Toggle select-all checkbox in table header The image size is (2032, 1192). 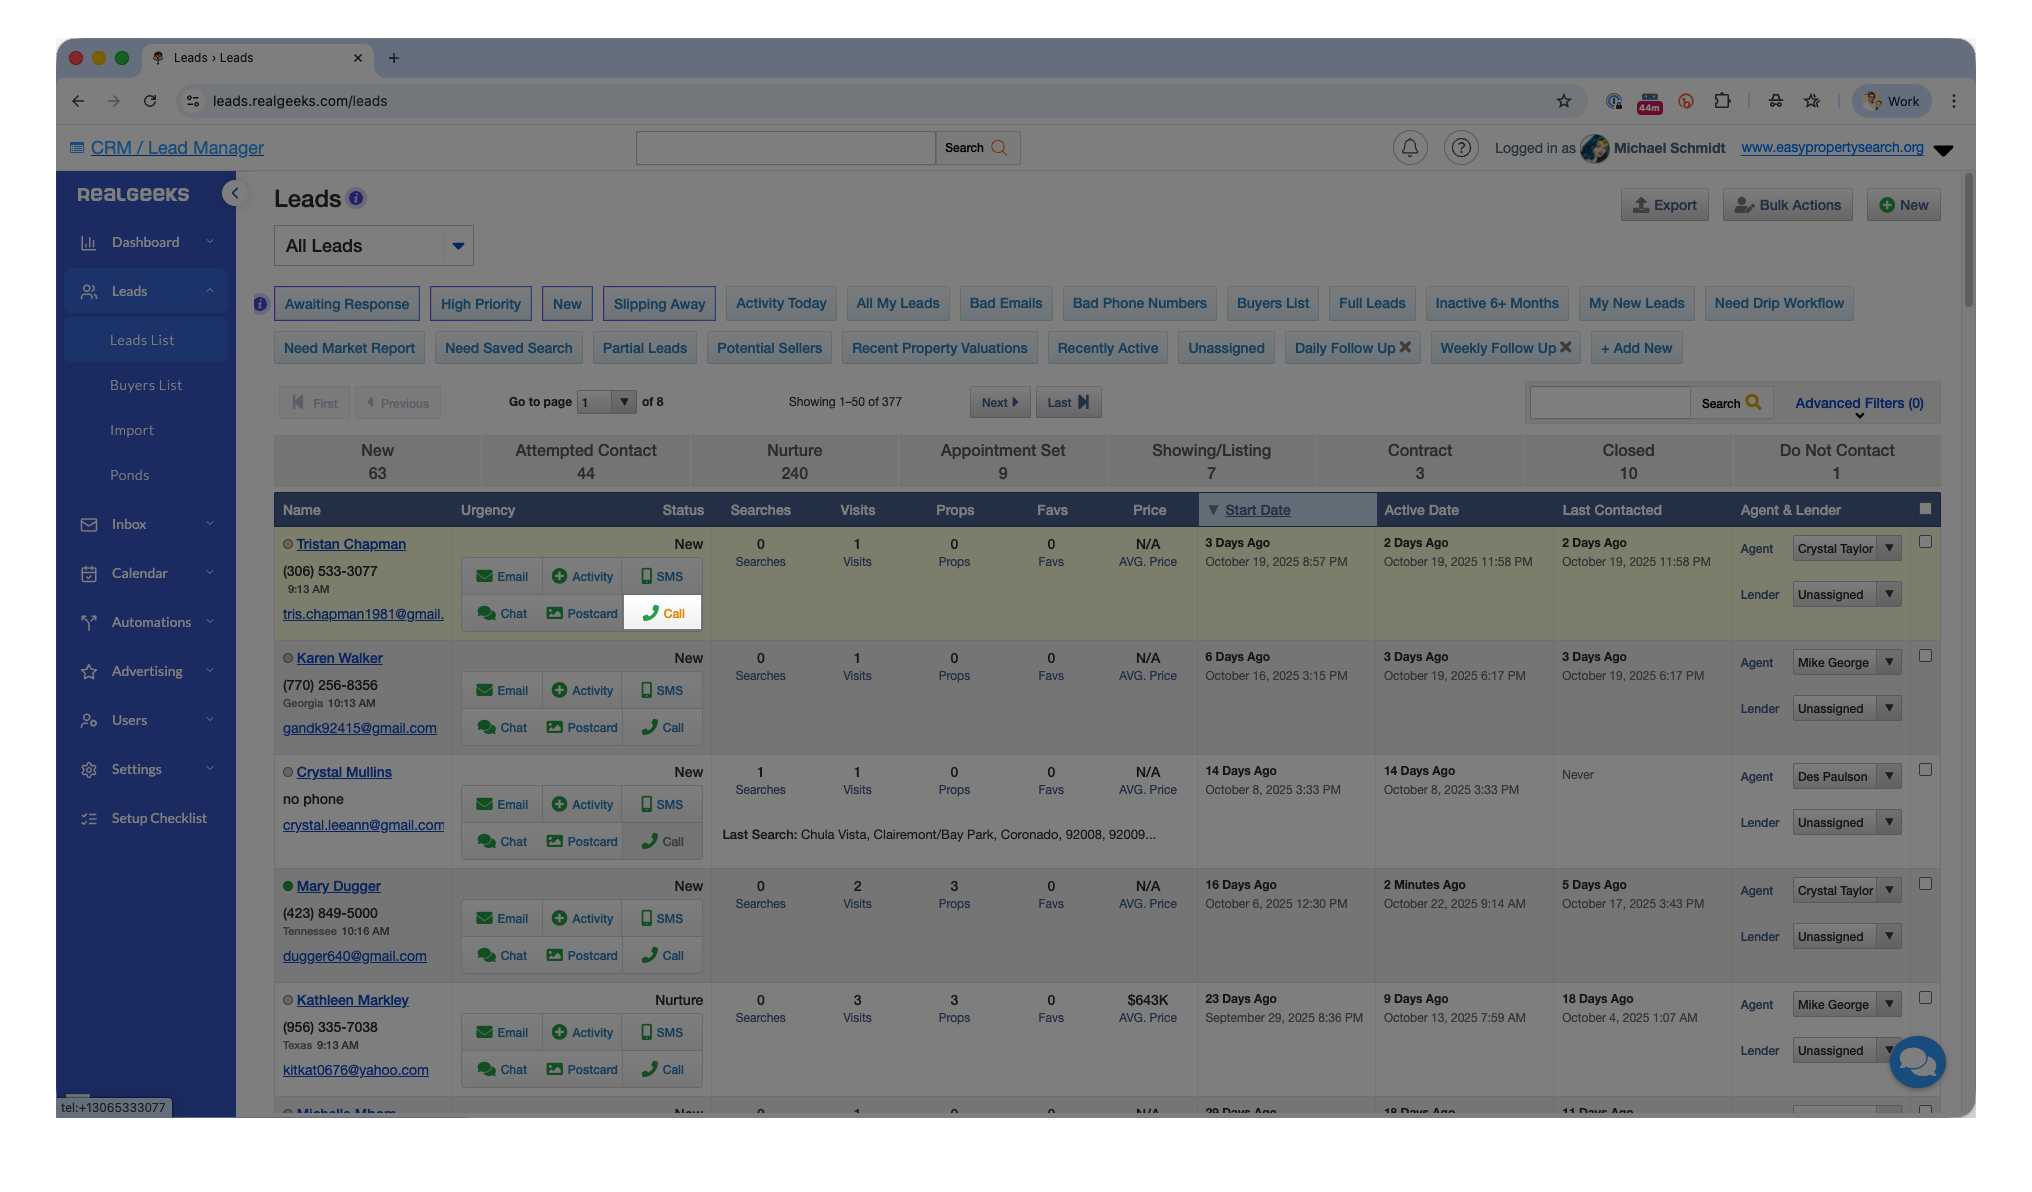(x=1925, y=509)
